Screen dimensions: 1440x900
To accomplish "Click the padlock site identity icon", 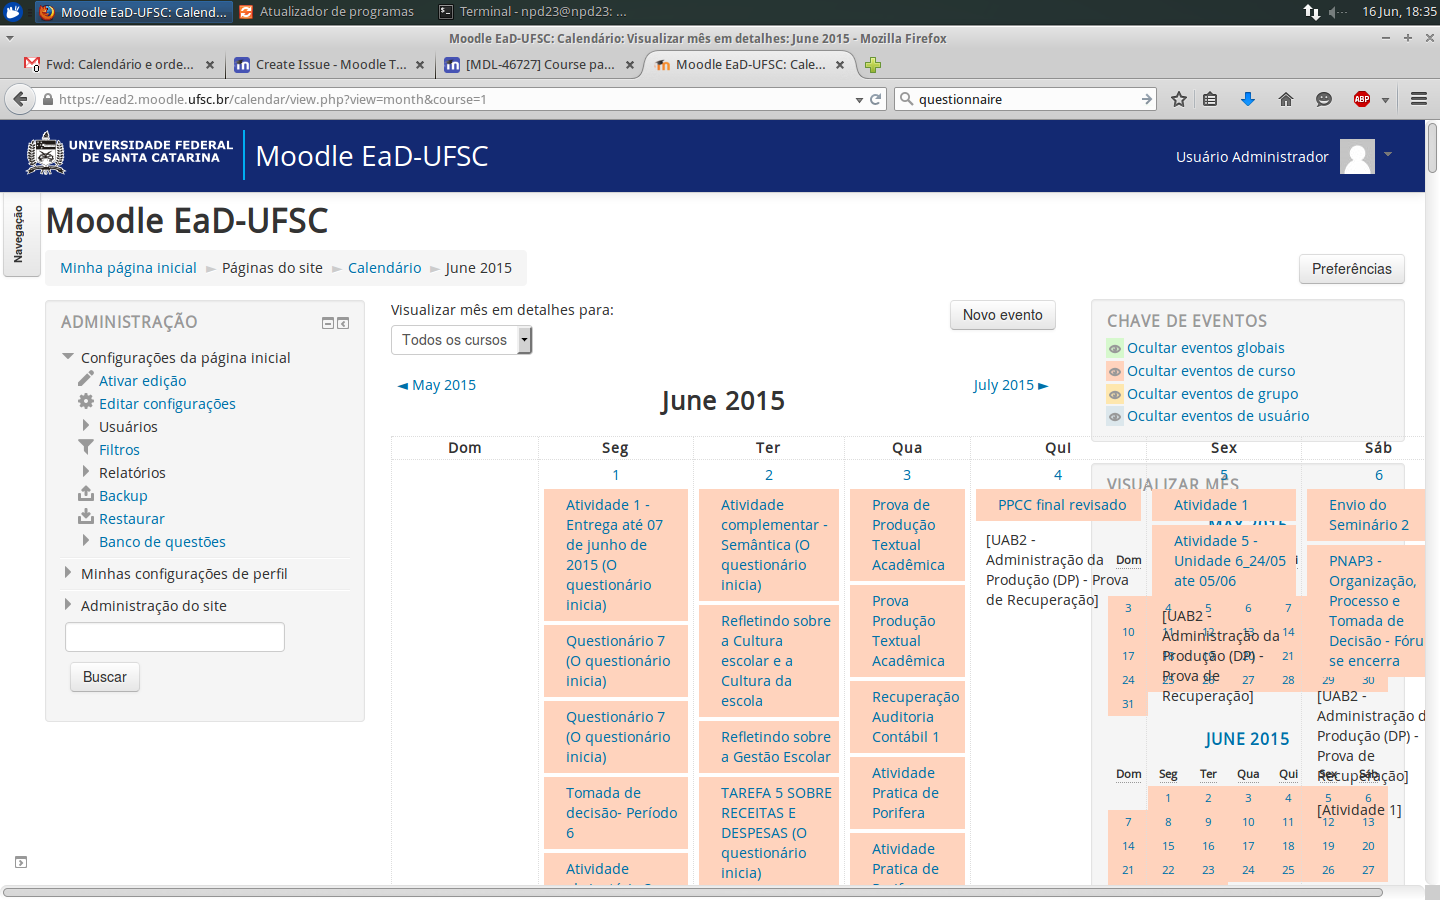I will pos(47,99).
